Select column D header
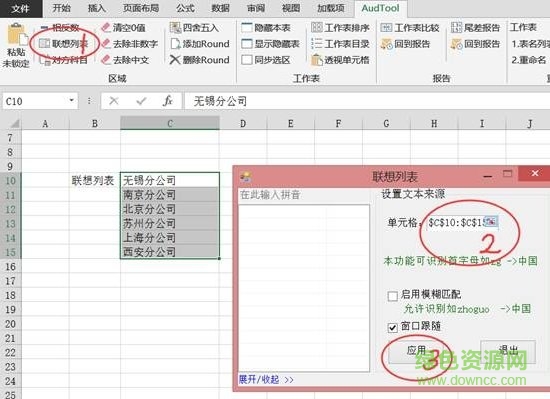The height and width of the screenshot is (399, 550). coord(243,123)
